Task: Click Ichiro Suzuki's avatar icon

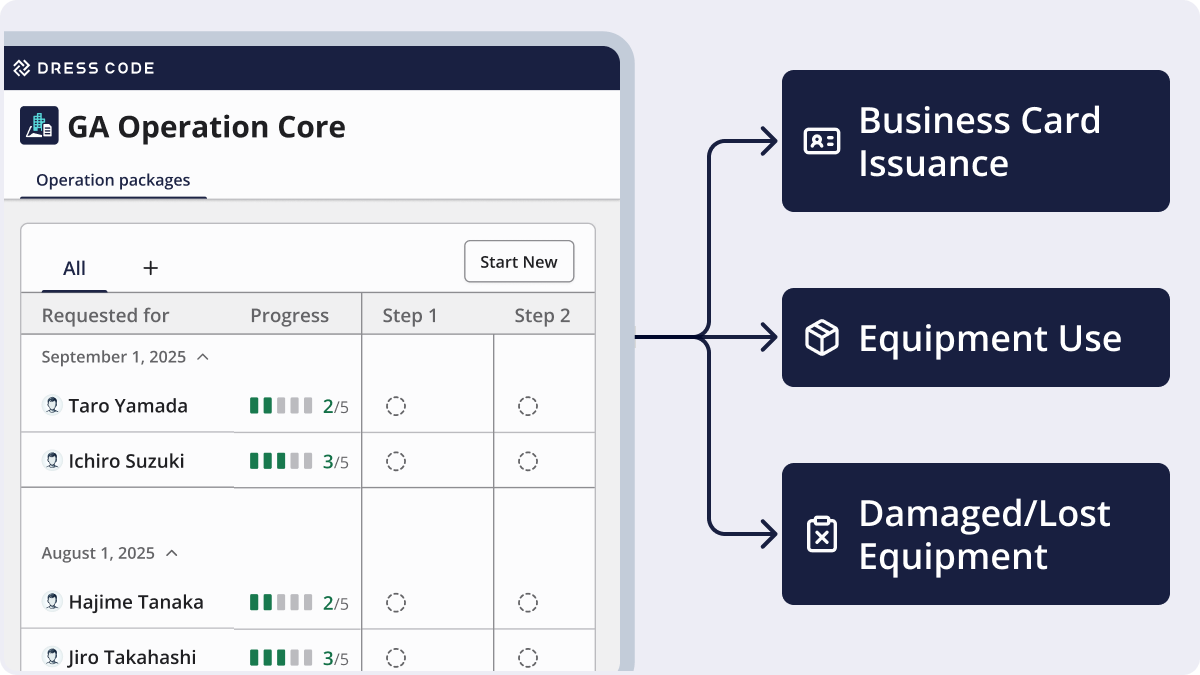Action: click(x=52, y=460)
